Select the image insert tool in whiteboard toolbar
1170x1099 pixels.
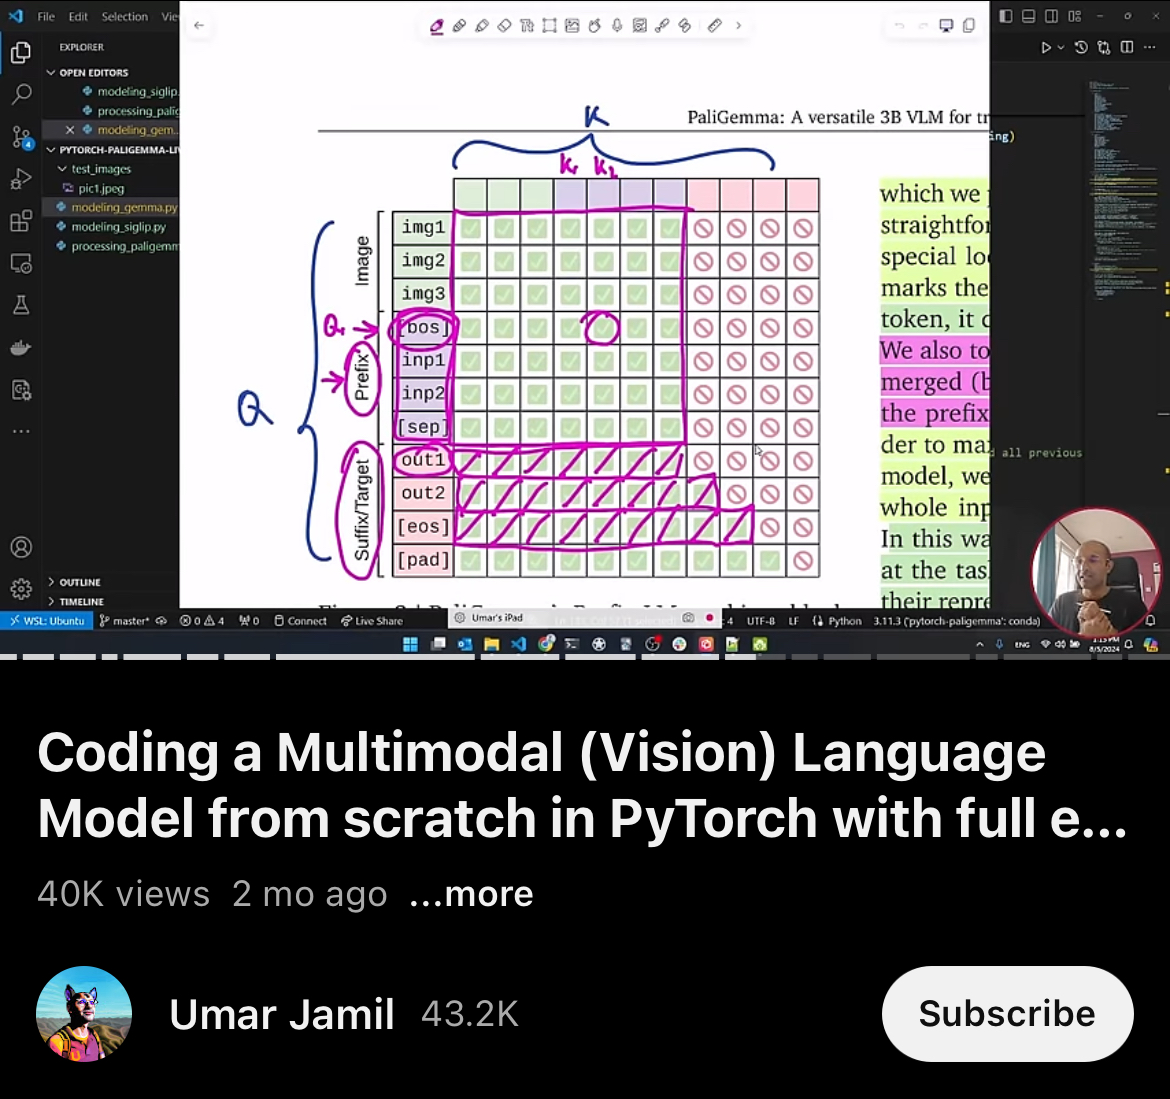point(572,26)
